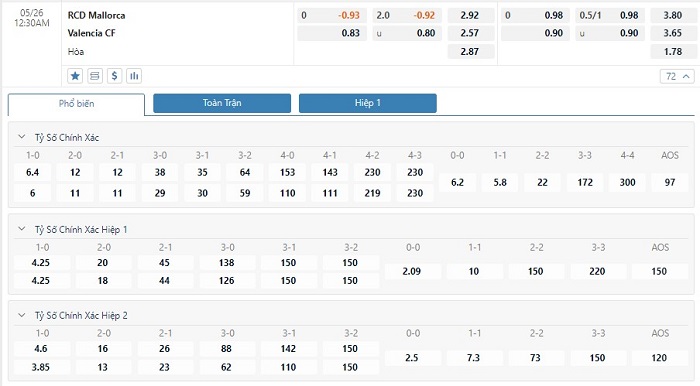Collapse Tỷ Số Chính Xác Hiệp 2 section
Screen dimensions: 700x386
[21, 315]
